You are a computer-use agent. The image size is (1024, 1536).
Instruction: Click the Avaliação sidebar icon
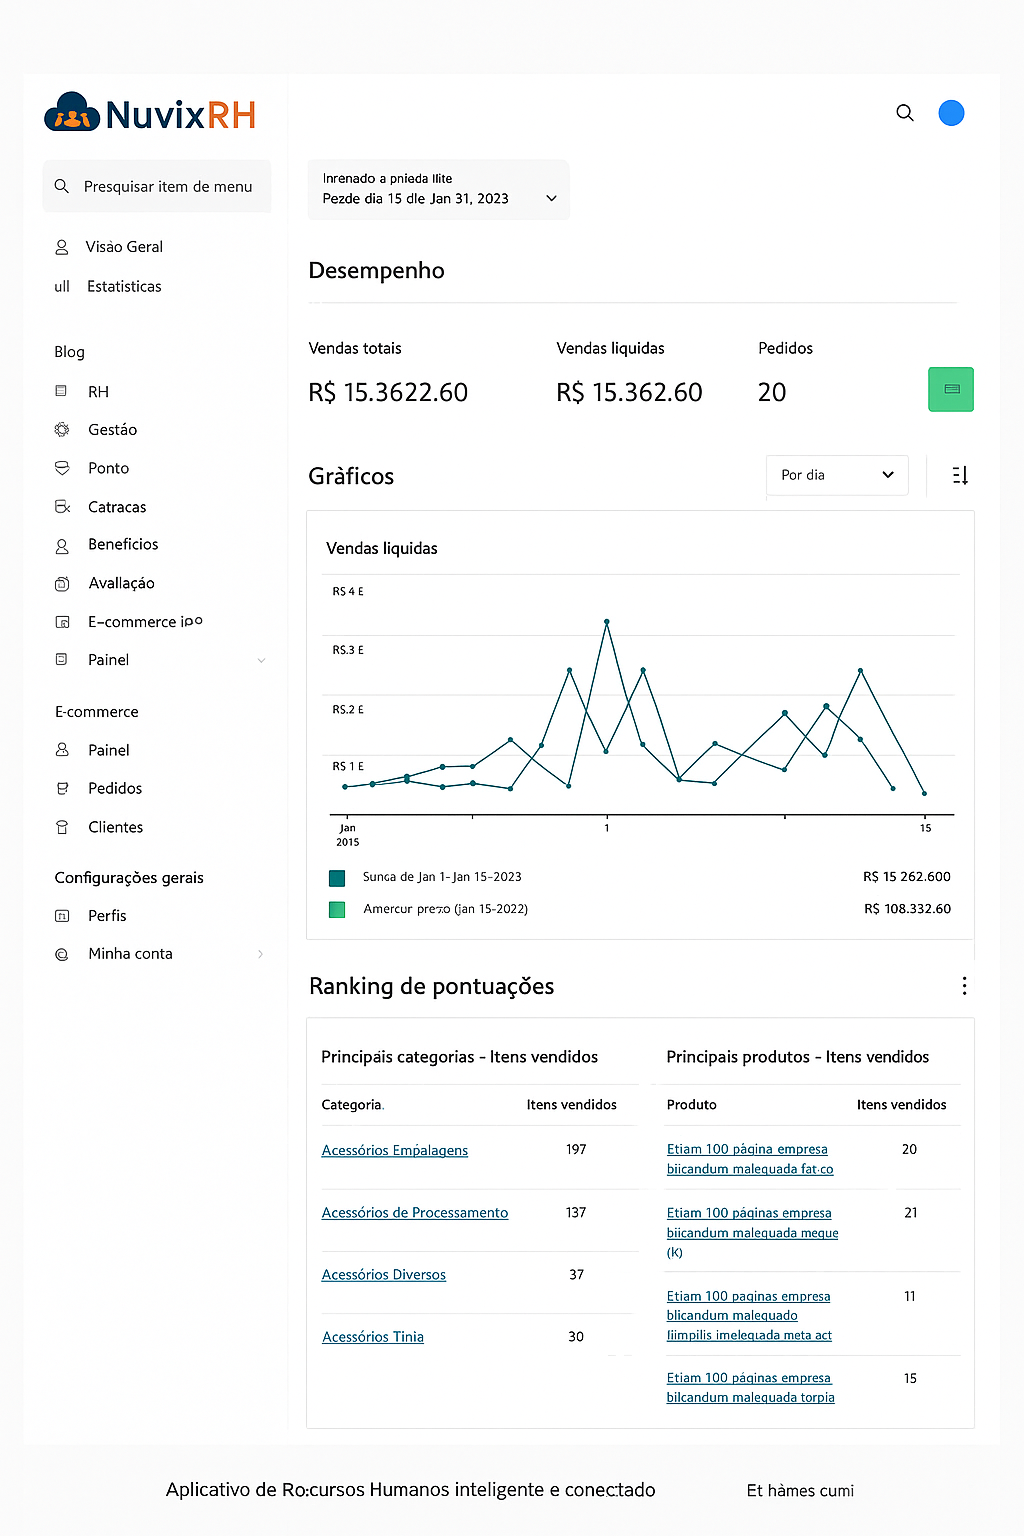tap(62, 584)
